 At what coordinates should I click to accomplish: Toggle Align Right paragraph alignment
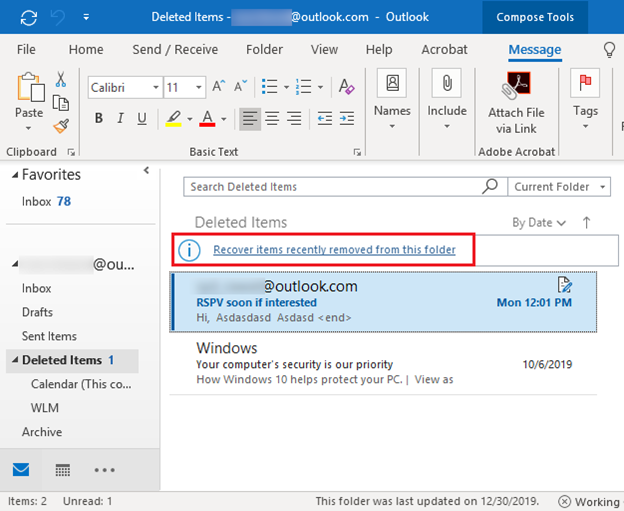pyautogui.click(x=294, y=119)
